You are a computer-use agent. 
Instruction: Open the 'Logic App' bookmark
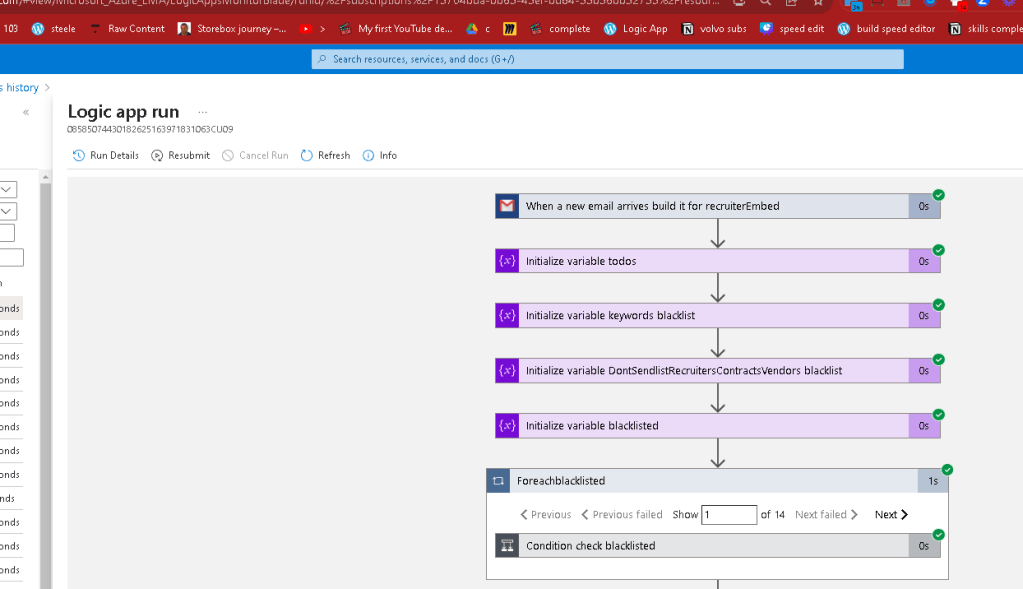point(635,29)
